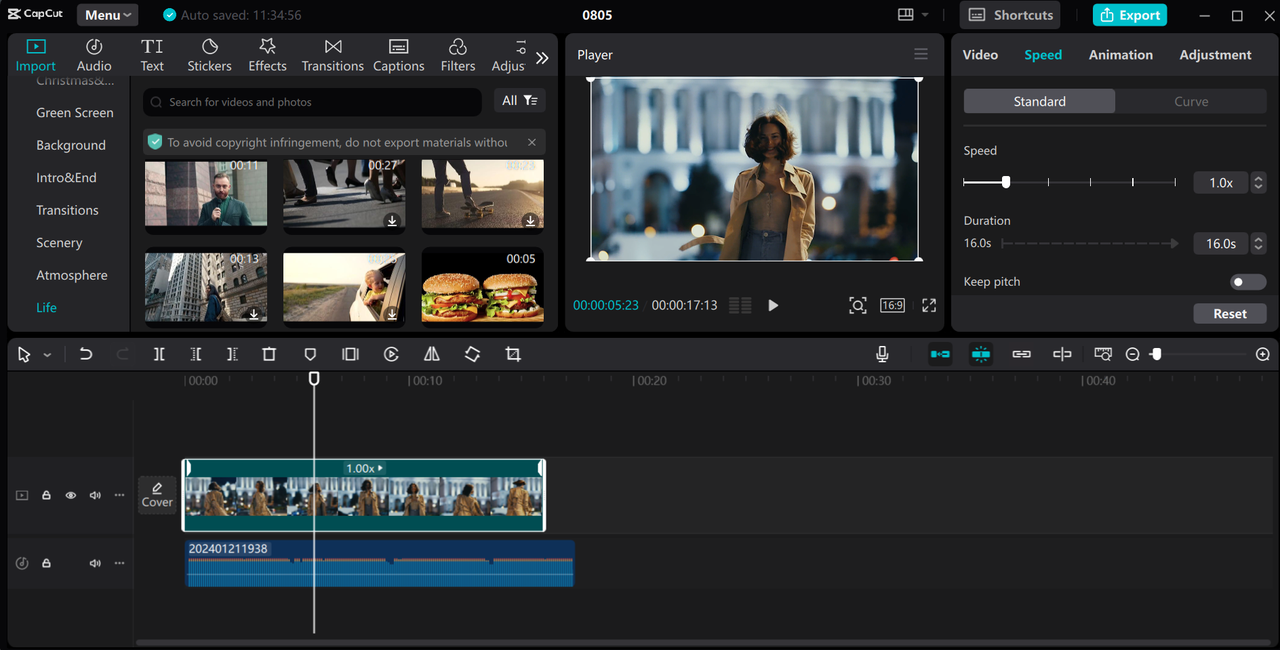The height and width of the screenshot is (650, 1280).
Task: Mute the video track audio
Action: tap(95, 495)
